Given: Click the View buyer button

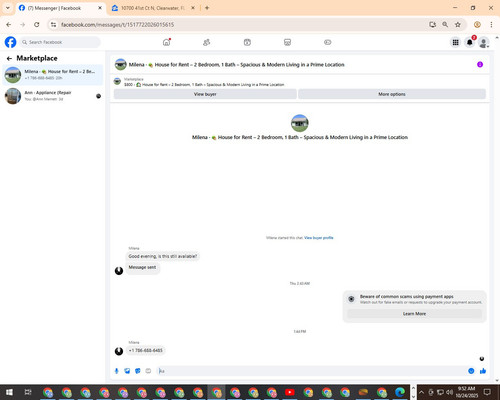Looking at the screenshot, I should 205,94.
